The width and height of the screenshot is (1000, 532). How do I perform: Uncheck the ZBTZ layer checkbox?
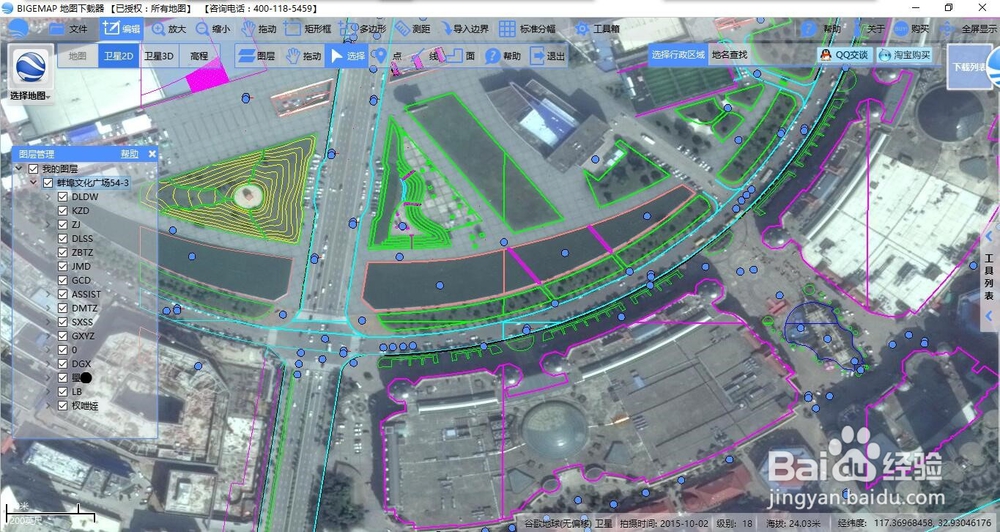coord(62,253)
